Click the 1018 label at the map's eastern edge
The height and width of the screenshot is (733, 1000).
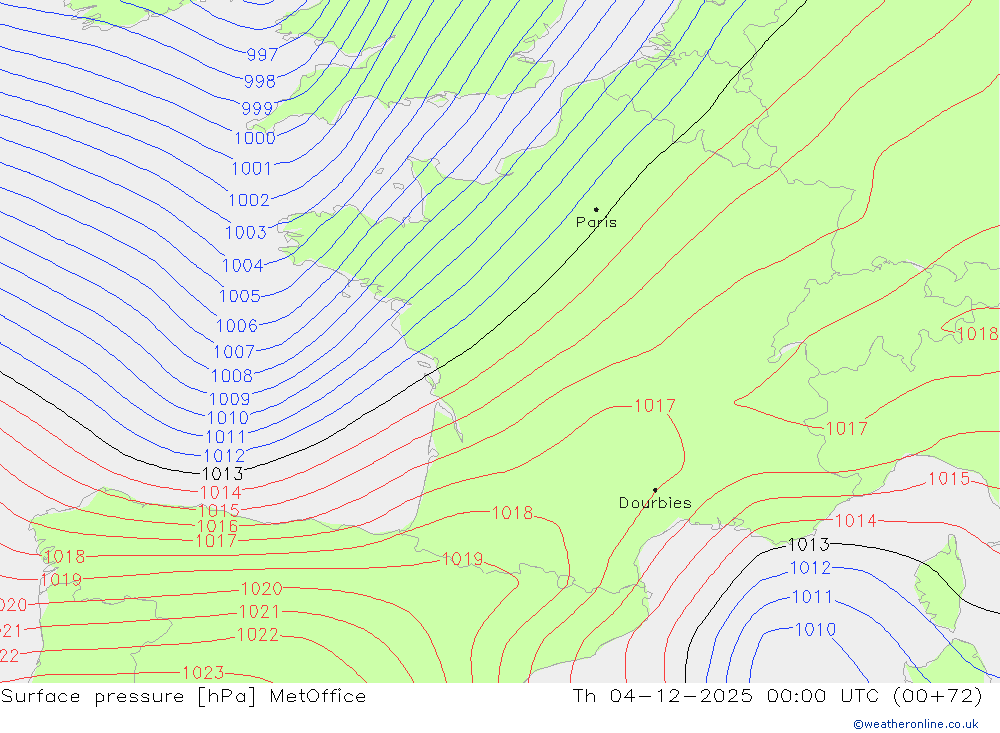click(x=978, y=334)
